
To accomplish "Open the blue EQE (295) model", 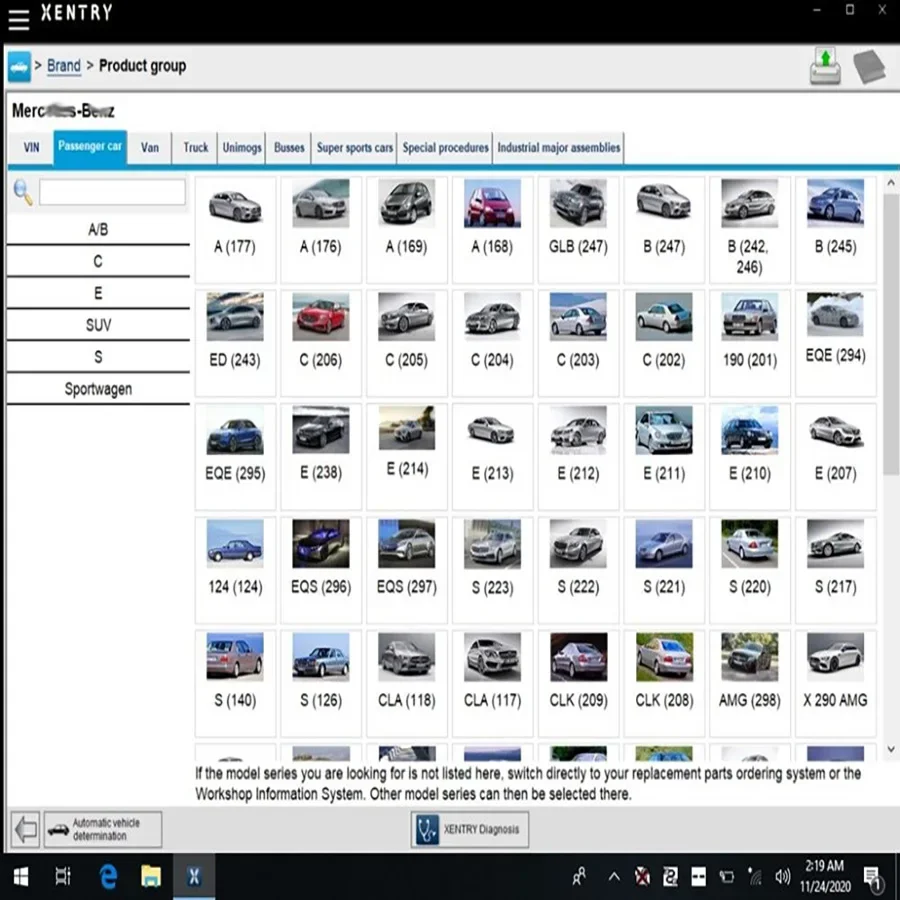I will [235, 456].
